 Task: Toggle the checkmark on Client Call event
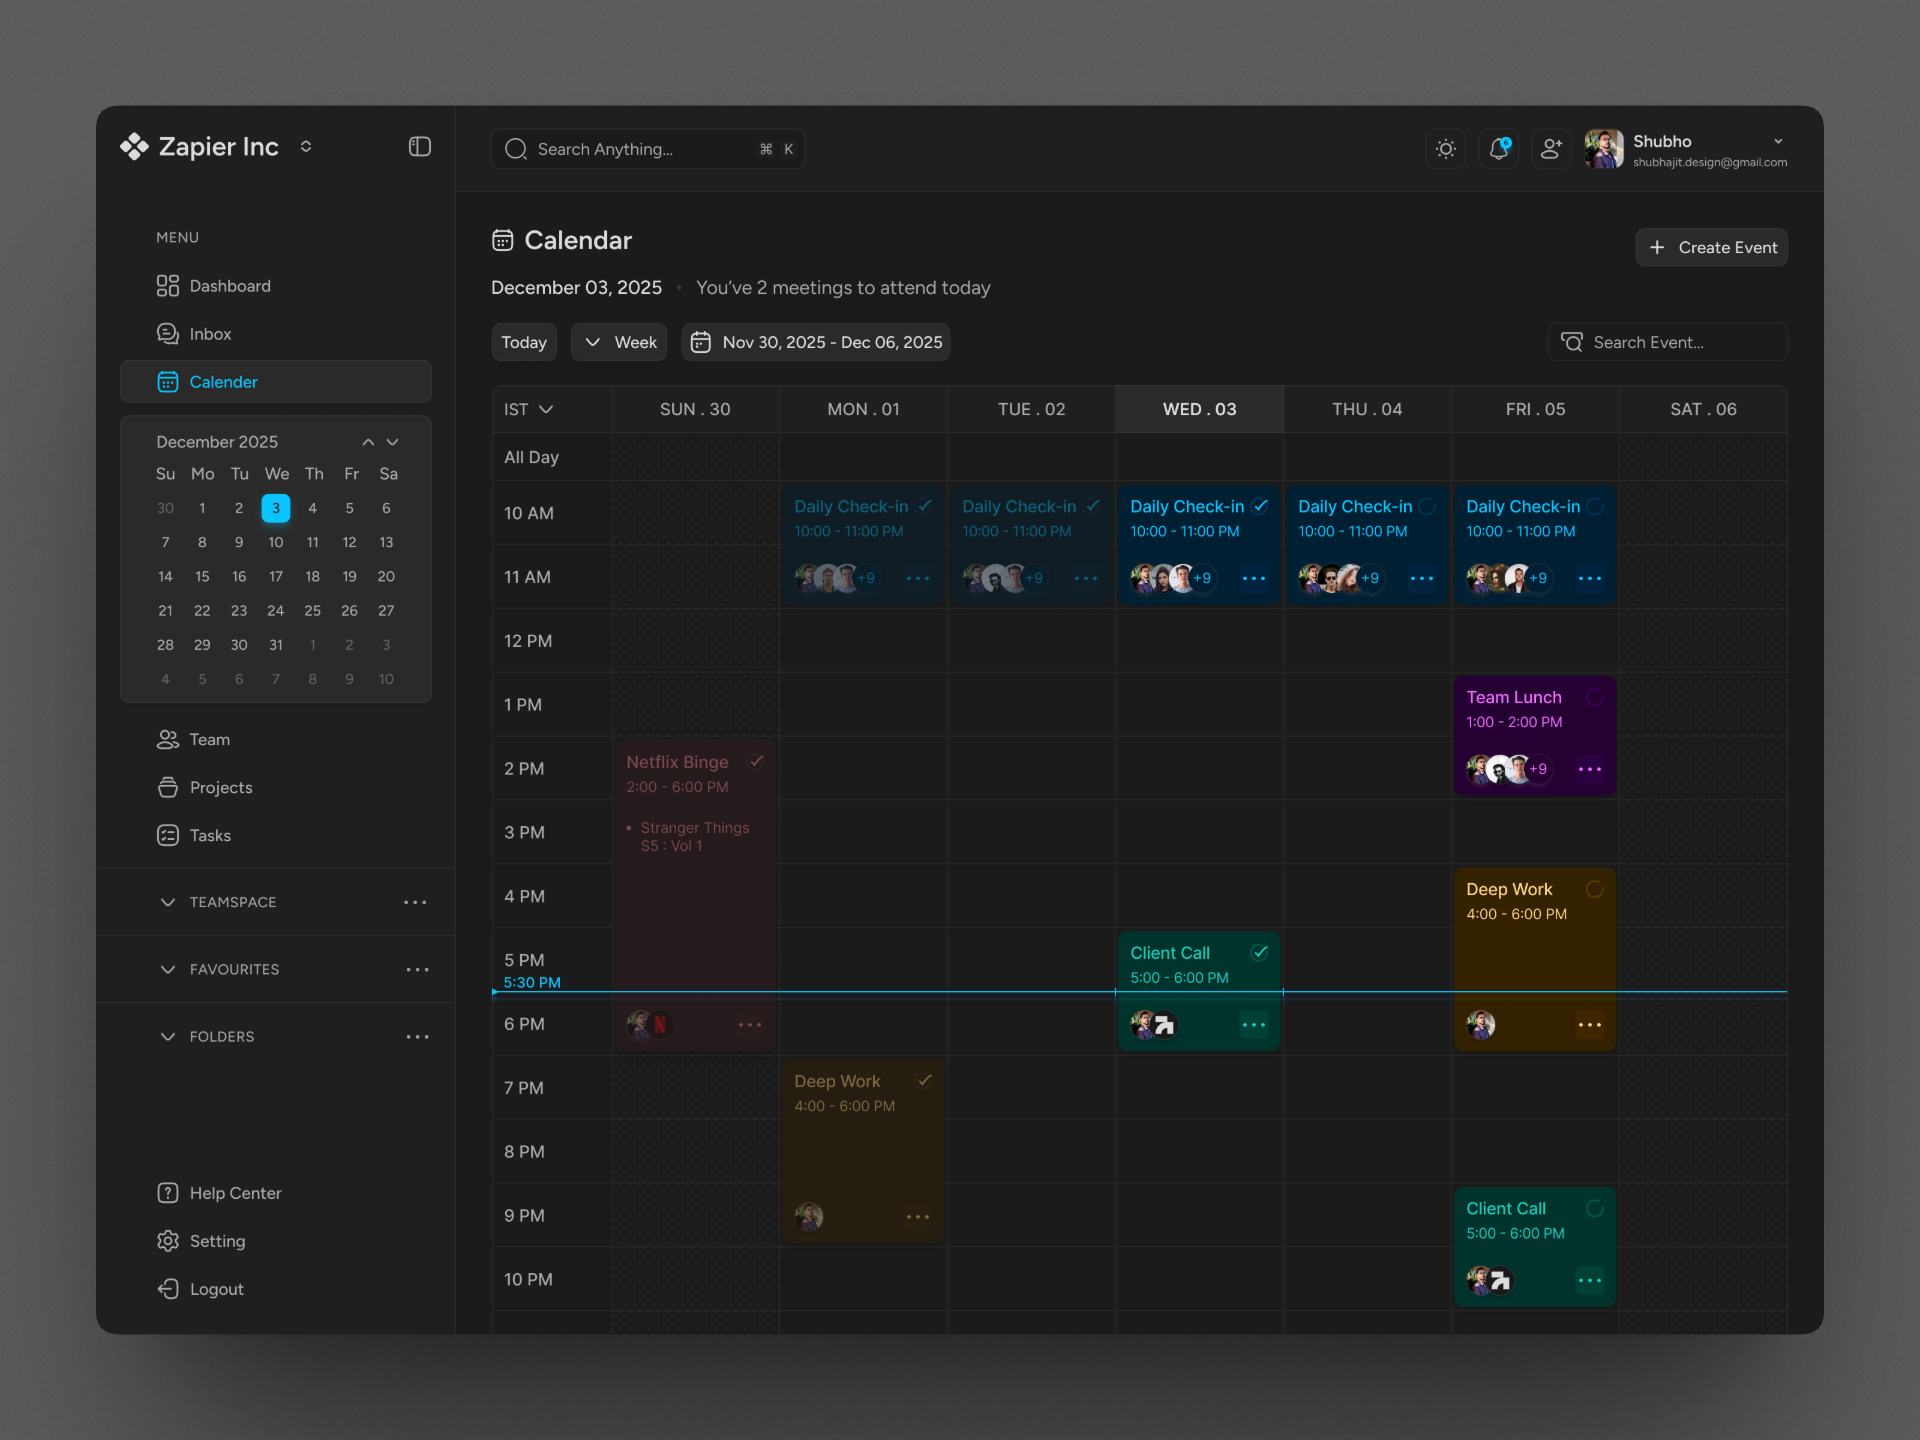[1260, 952]
